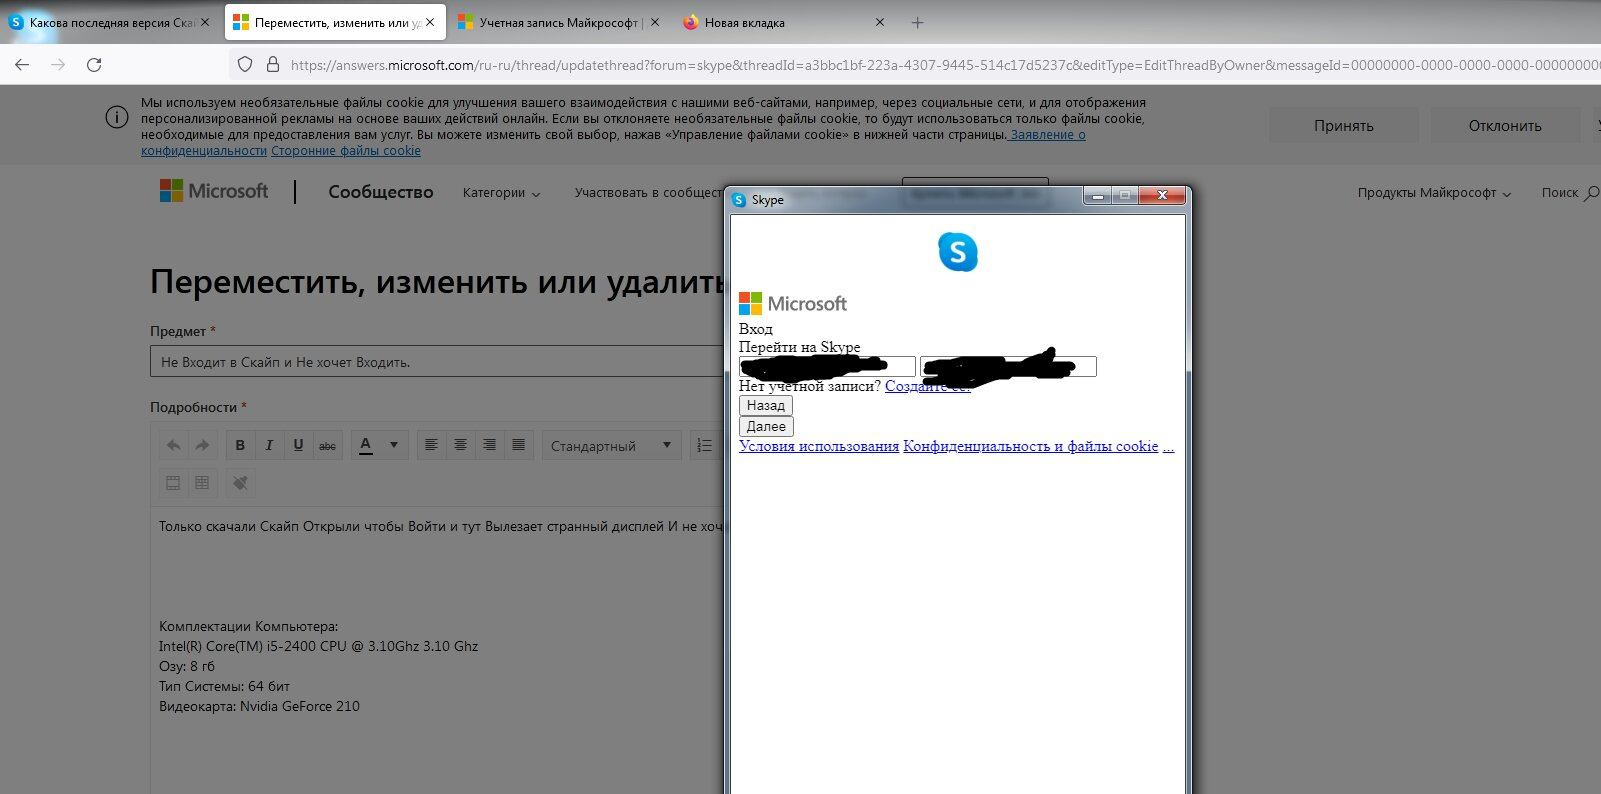Click the Назад button in Skype

[766, 405]
